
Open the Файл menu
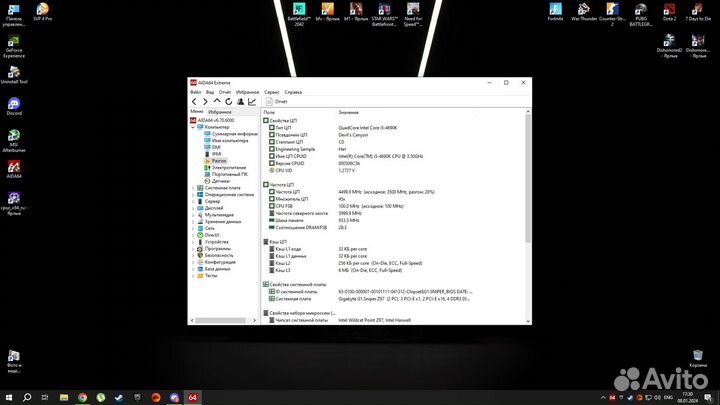tap(196, 92)
